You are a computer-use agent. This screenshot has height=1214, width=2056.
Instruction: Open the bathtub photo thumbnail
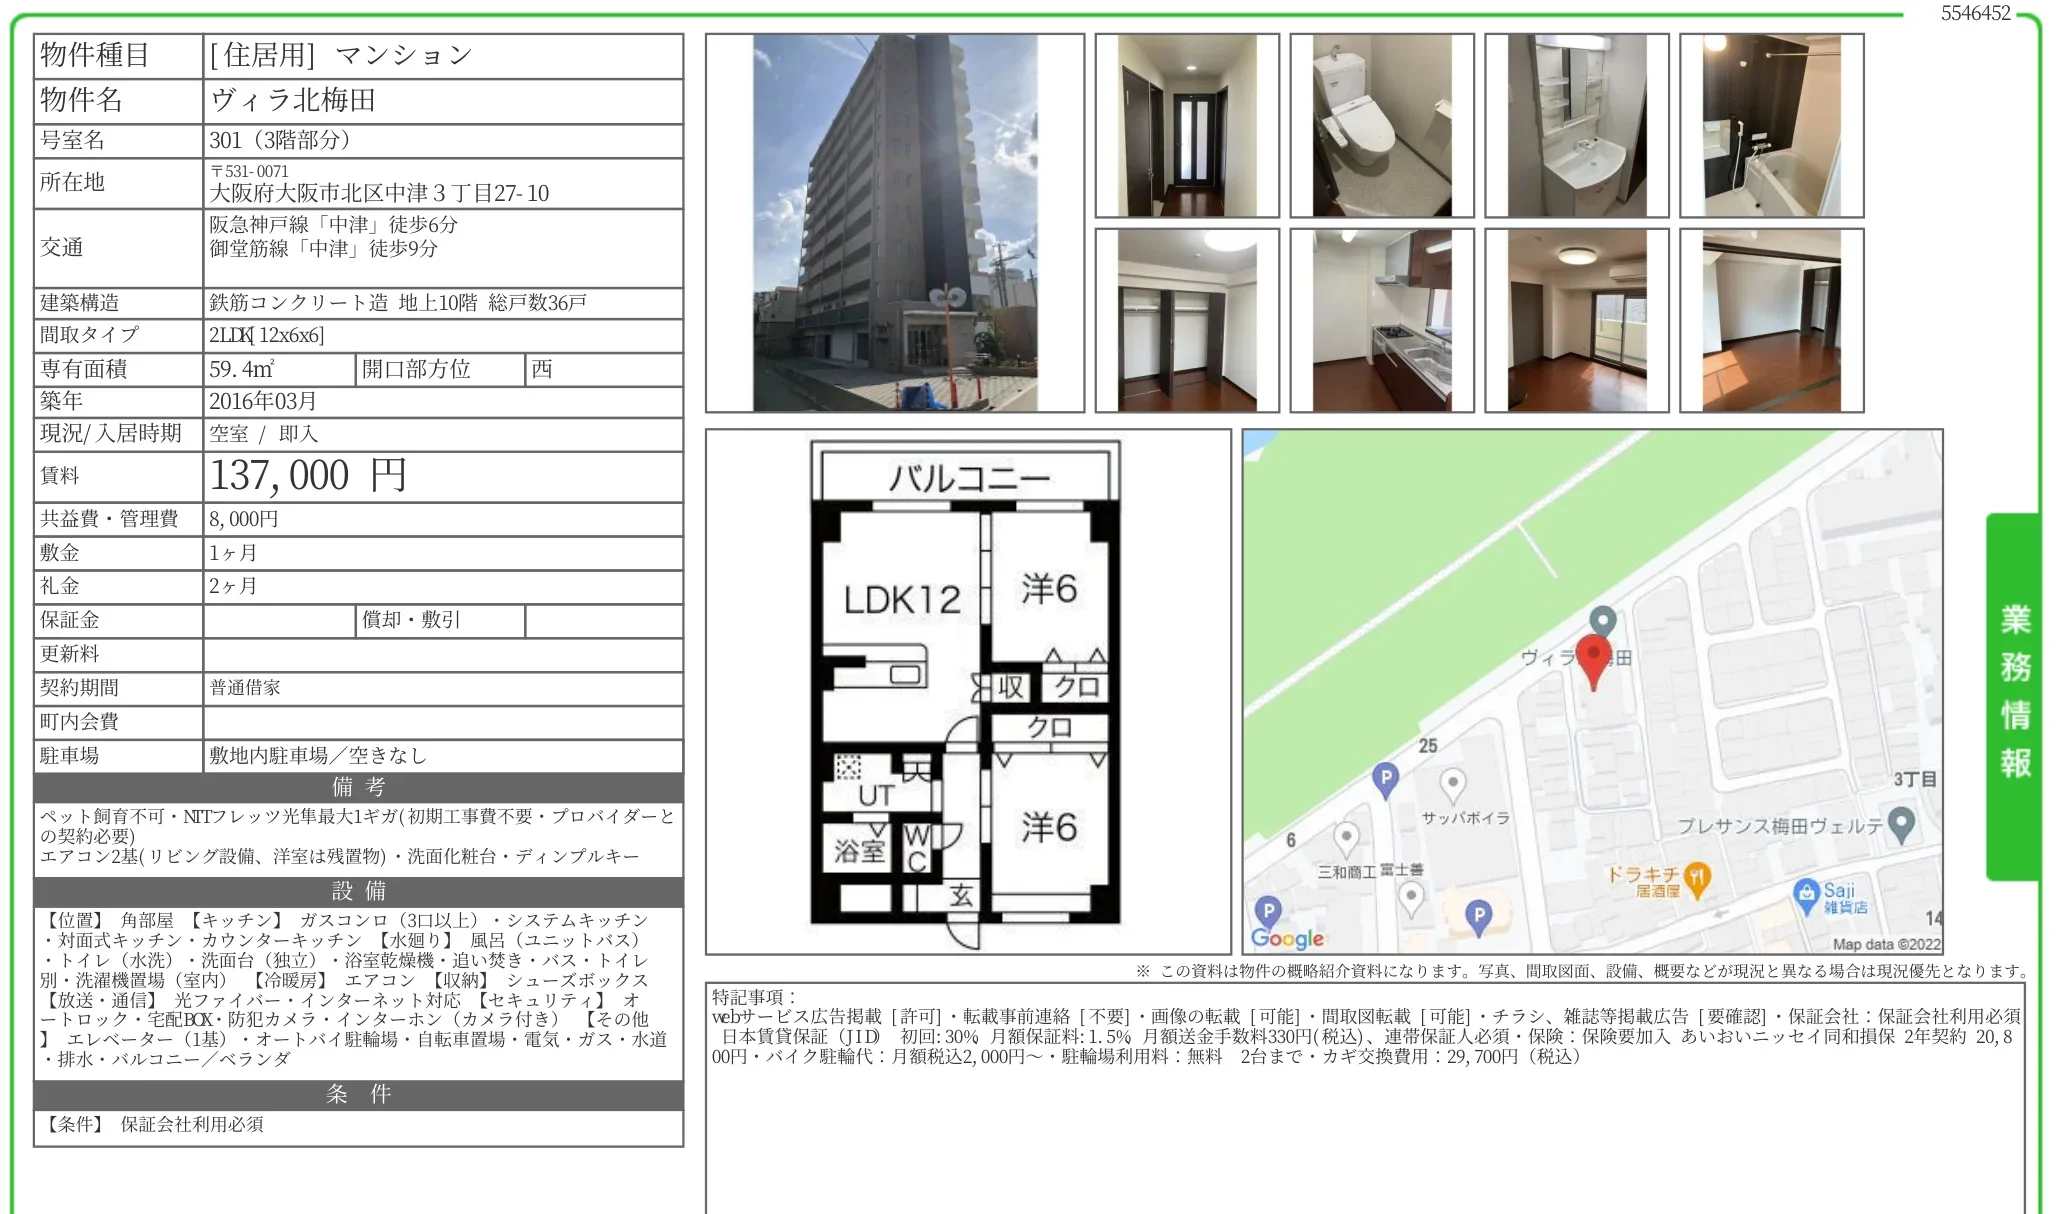point(1771,126)
